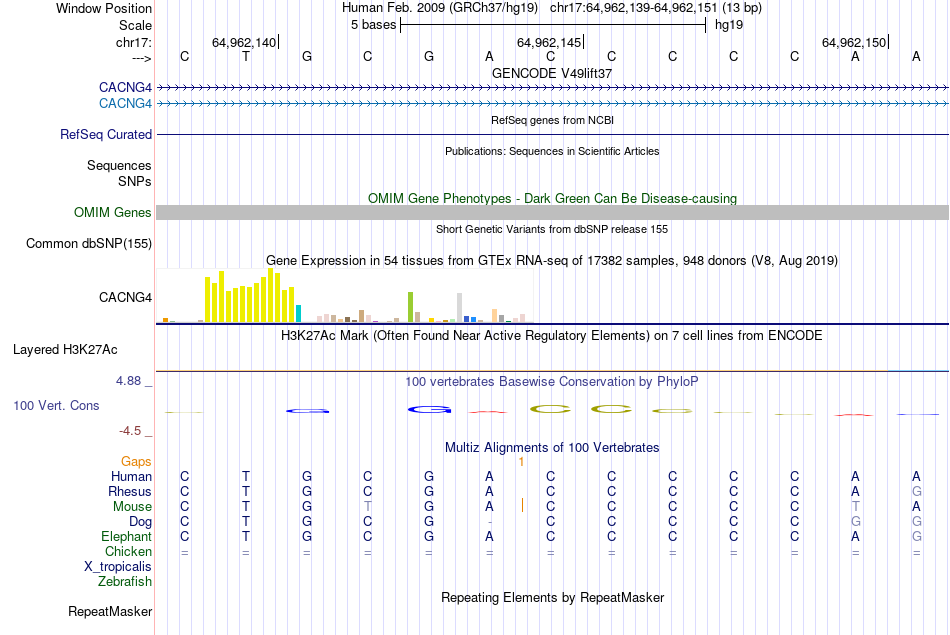The height and width of the screenshot is (635, 950).
Task: Open the OMIM Gene Phenotypes track title
Action: [552, 199]
